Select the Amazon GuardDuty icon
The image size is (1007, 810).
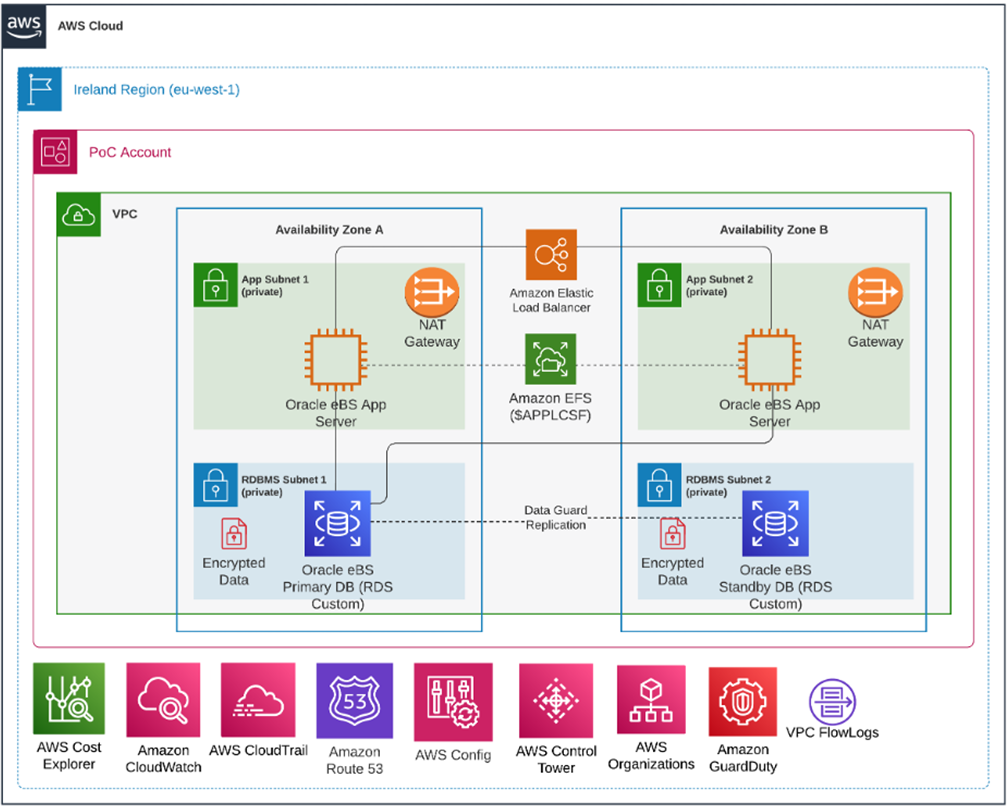click(743, 701)
